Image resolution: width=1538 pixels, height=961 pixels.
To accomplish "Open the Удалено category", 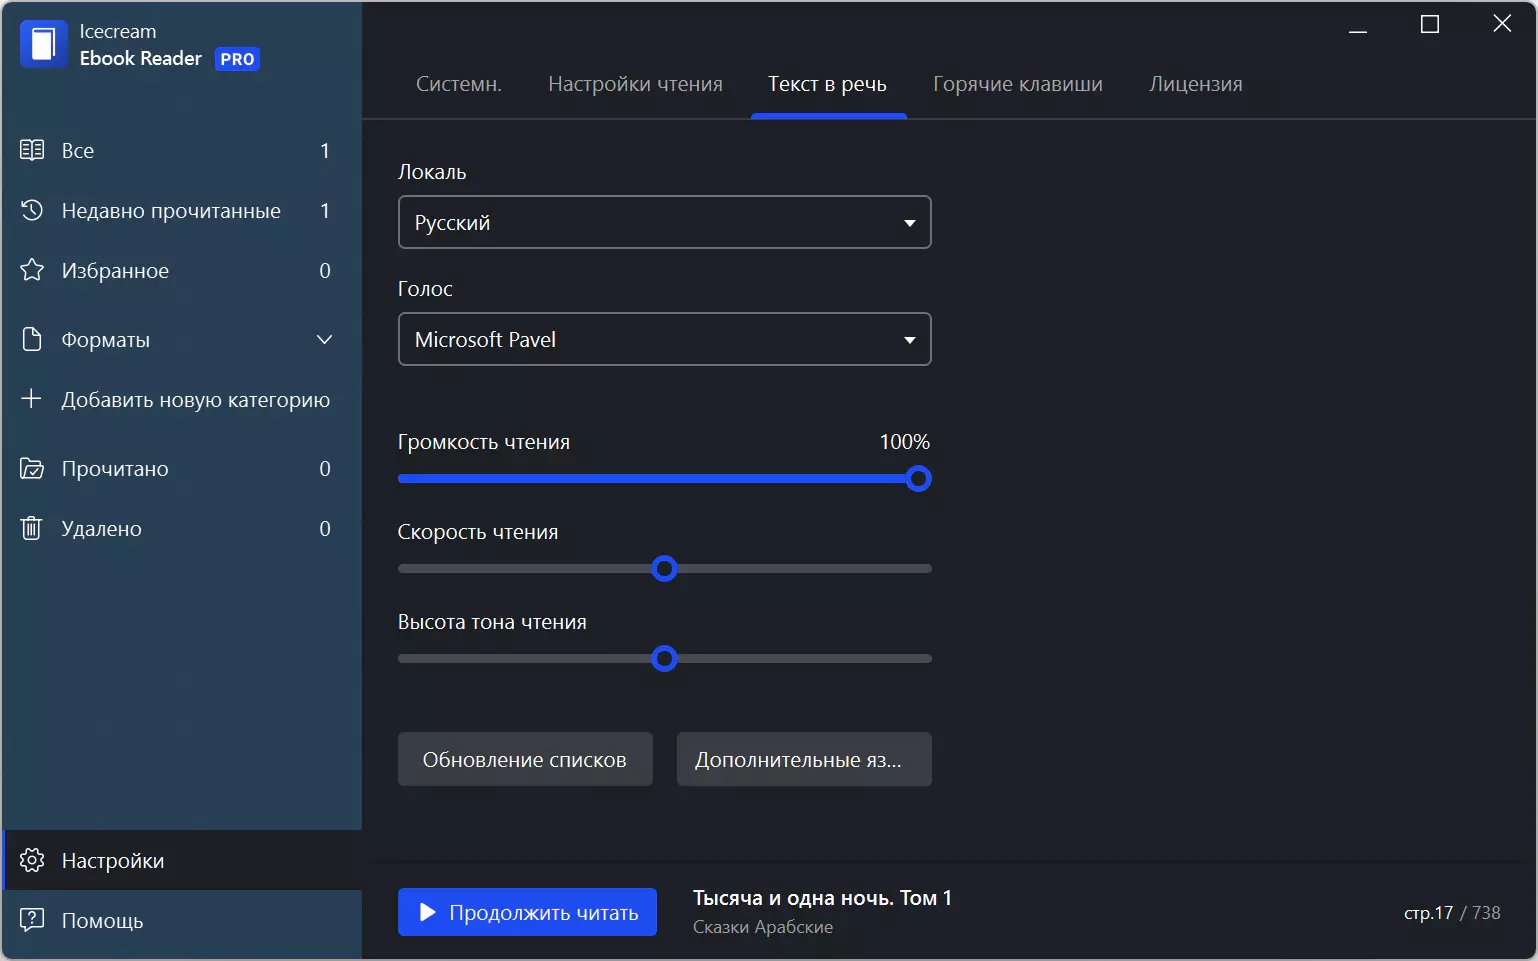I will (181, 528).
